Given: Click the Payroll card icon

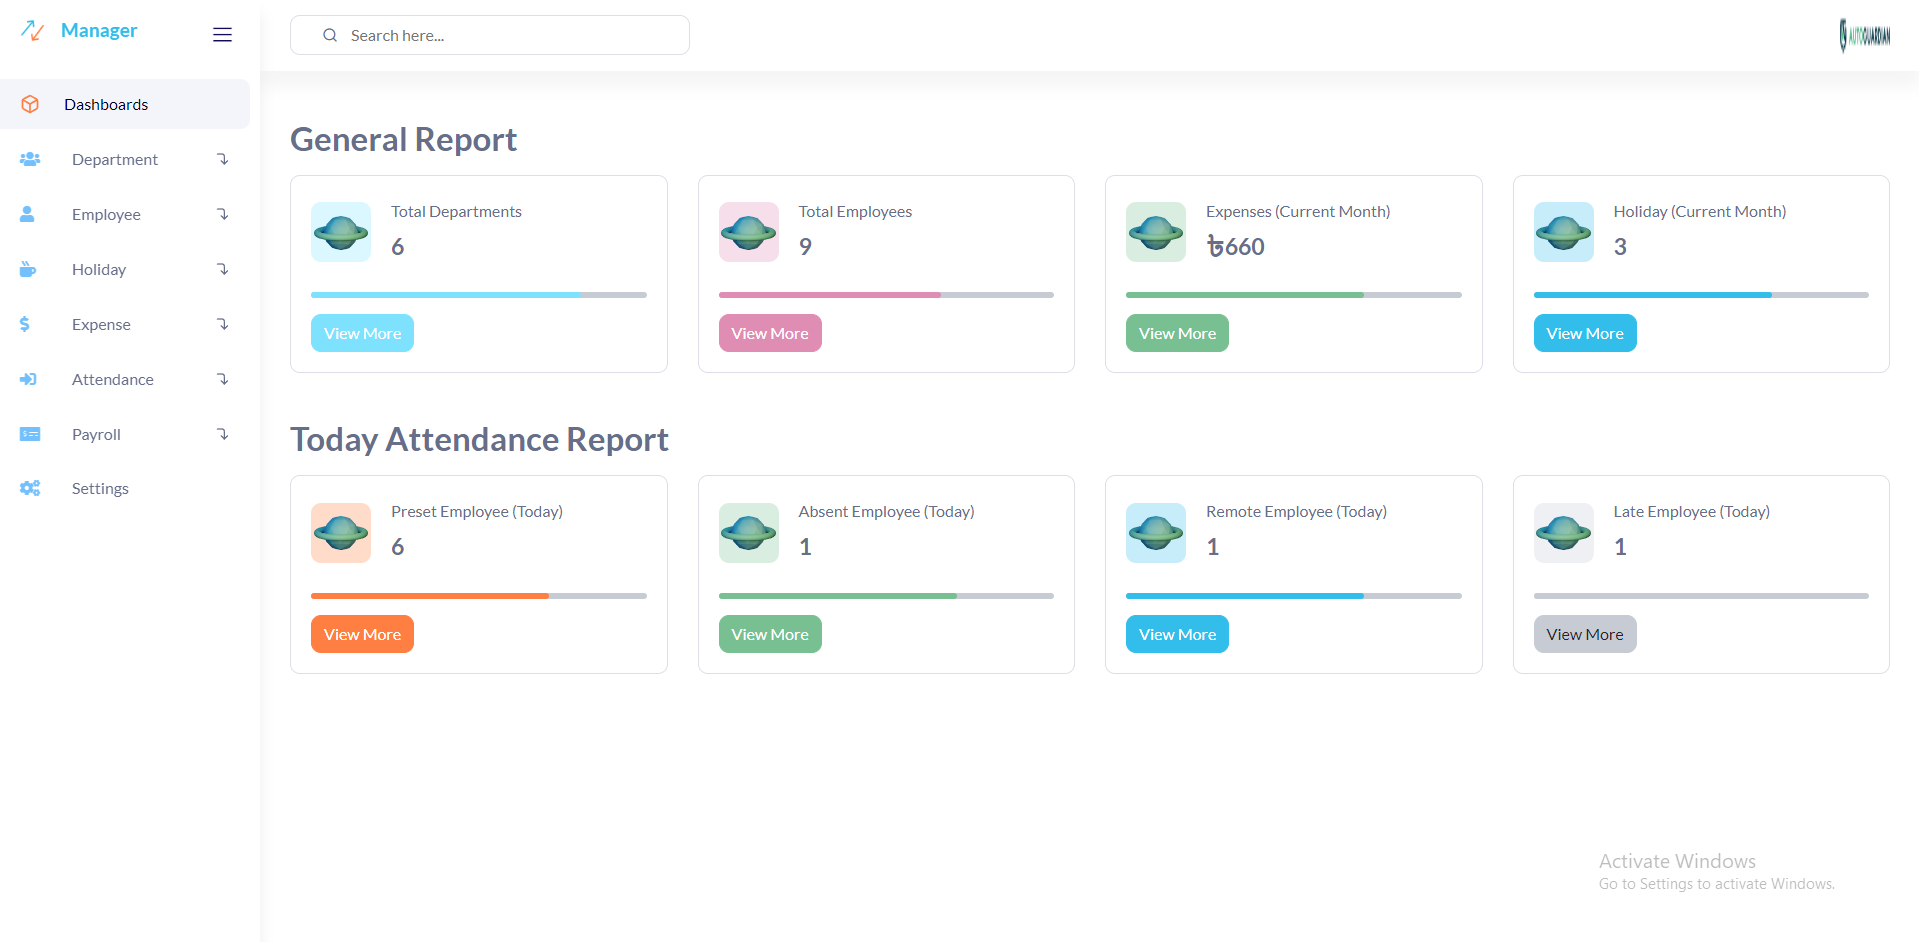Looking at the screenshot, I should pos(30,434).
